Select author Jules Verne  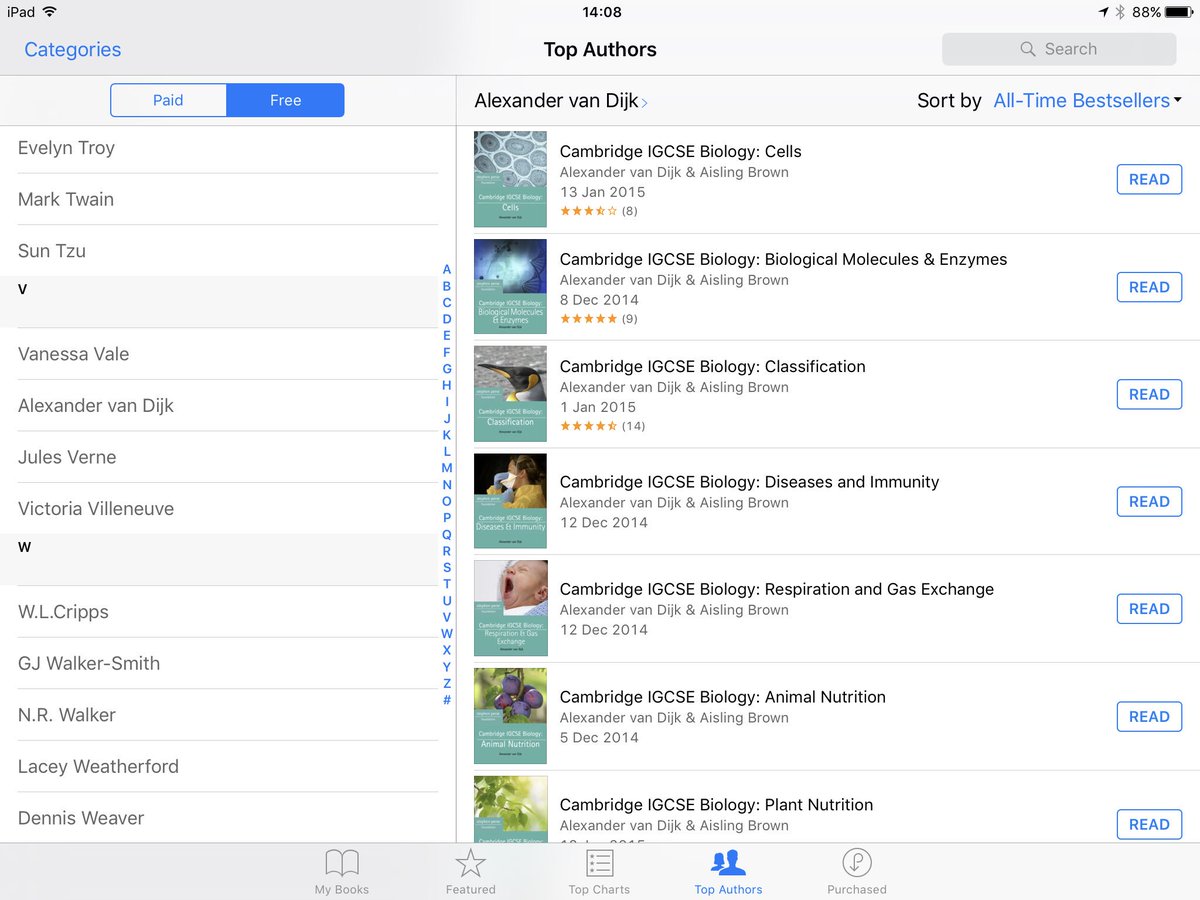click(228, 457)
